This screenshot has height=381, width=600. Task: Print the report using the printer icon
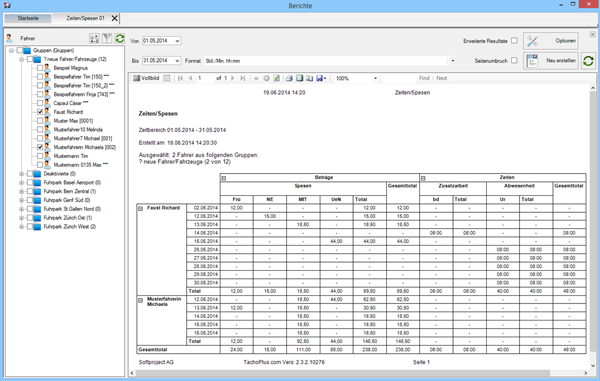click(289, 78)
